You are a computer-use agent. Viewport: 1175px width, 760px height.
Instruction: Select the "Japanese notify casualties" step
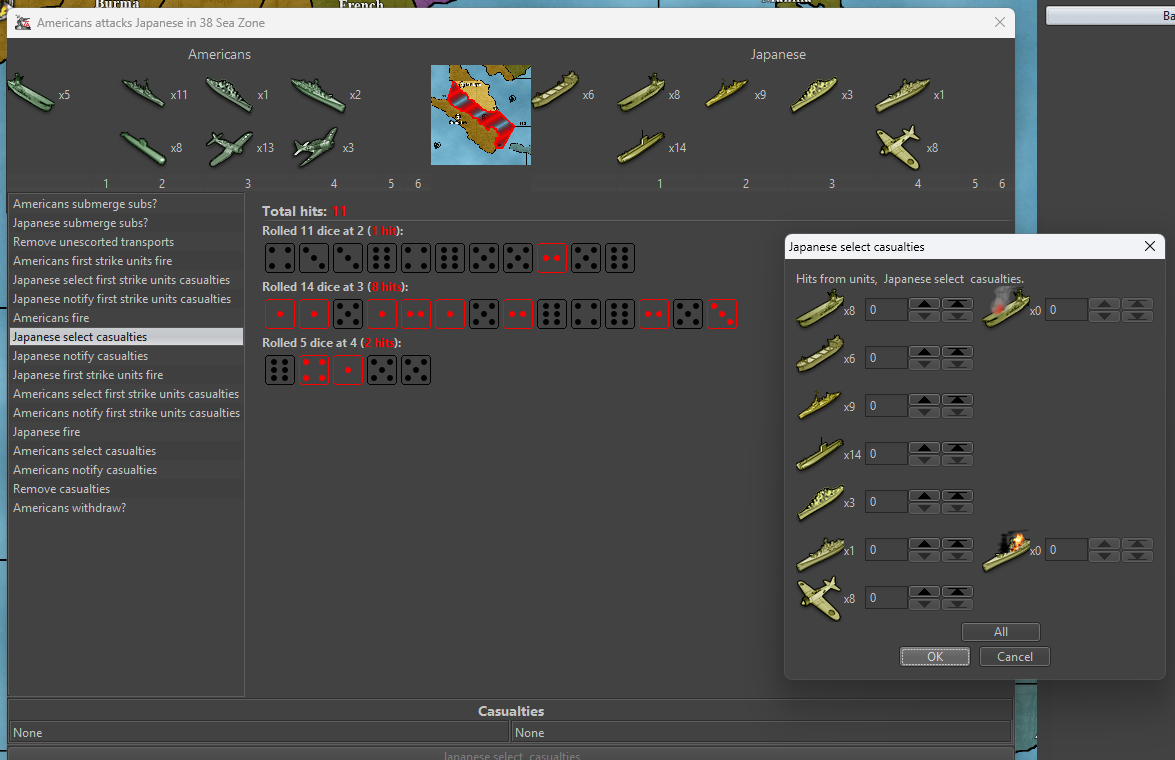click(x=126, y=356)
